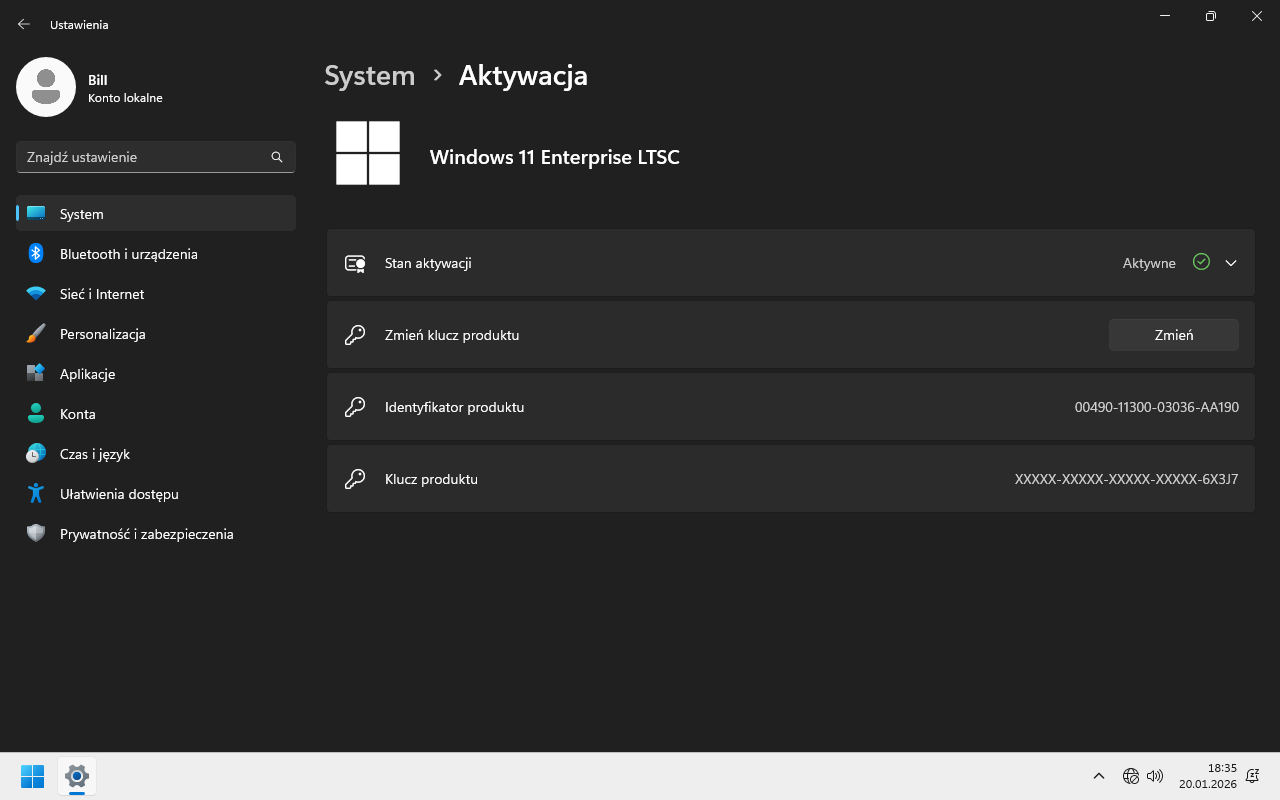This screenshot has width=1280, height=800.
Task: Click System in the breadcrumb
Action: click(369, 76)
